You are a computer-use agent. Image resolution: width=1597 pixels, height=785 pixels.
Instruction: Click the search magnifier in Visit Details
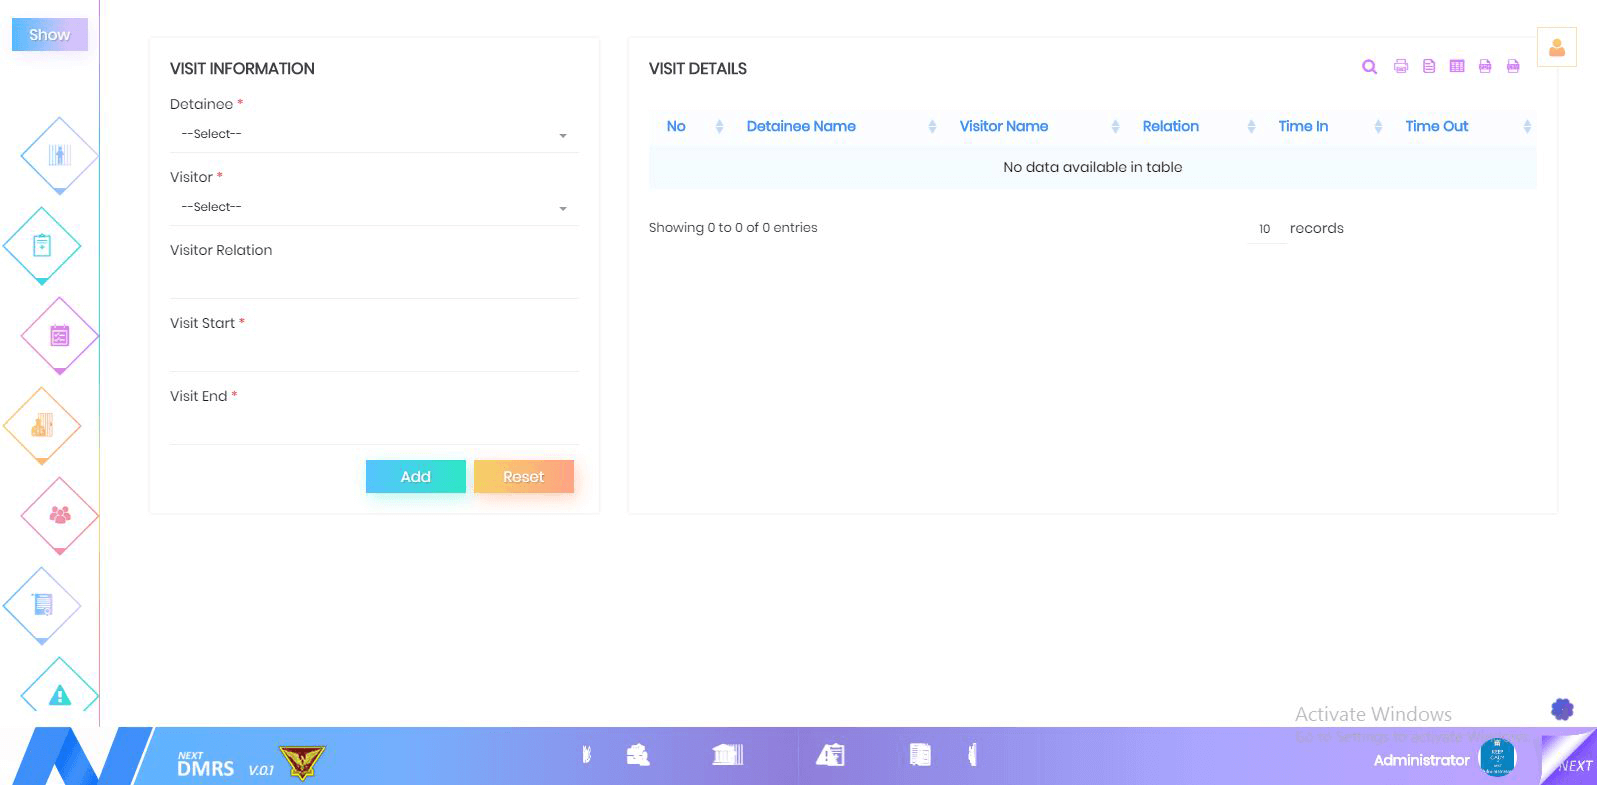coord(1369,67)
